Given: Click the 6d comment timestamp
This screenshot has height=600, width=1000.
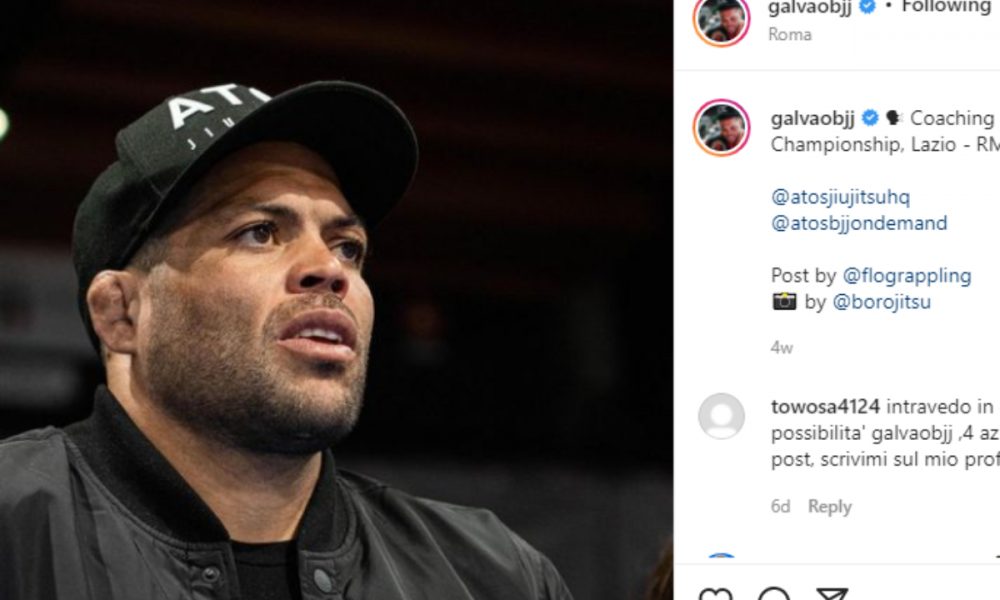Looking at the screenshot, I should pyautogui.click(x=780, y=507).
